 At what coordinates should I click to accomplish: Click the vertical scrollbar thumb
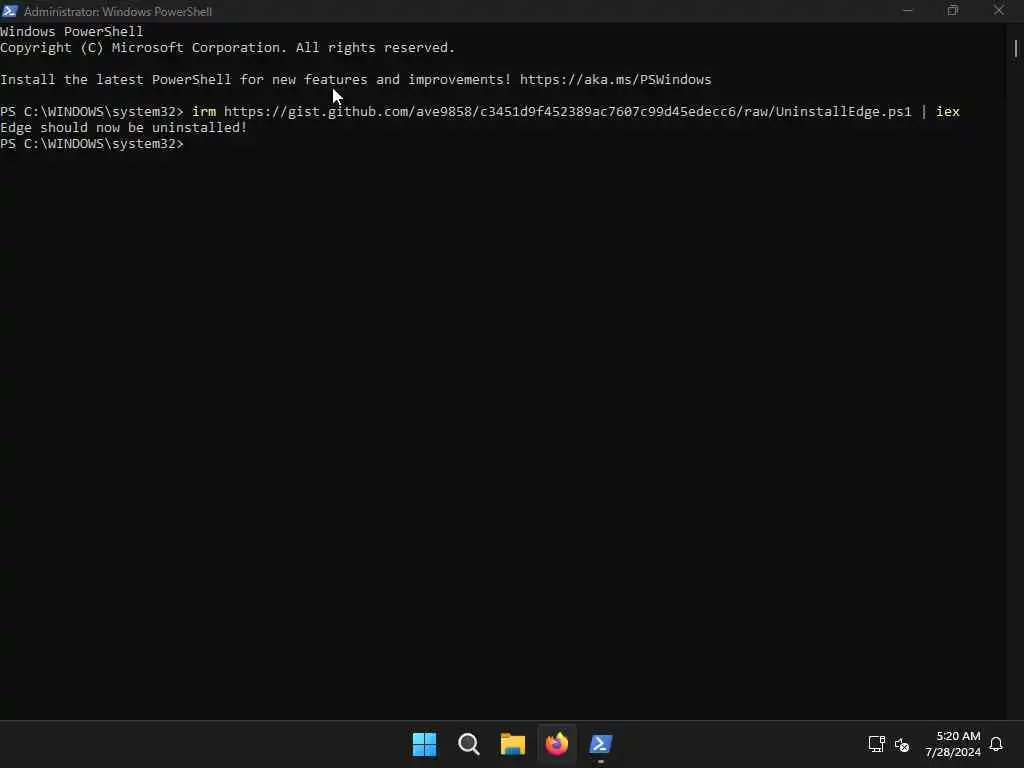click(x=1016, y=48)
